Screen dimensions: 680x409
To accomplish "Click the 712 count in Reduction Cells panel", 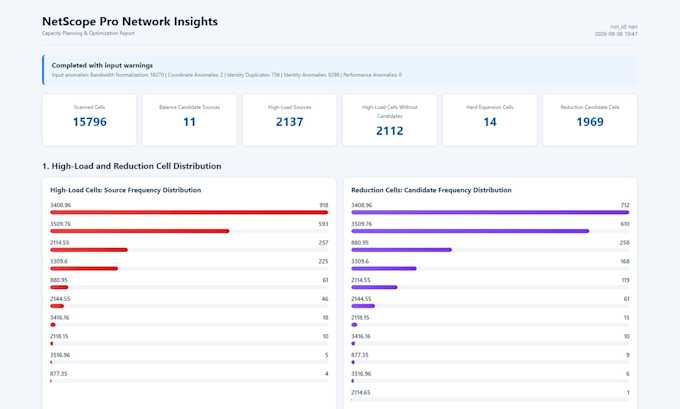I will 625,205.
